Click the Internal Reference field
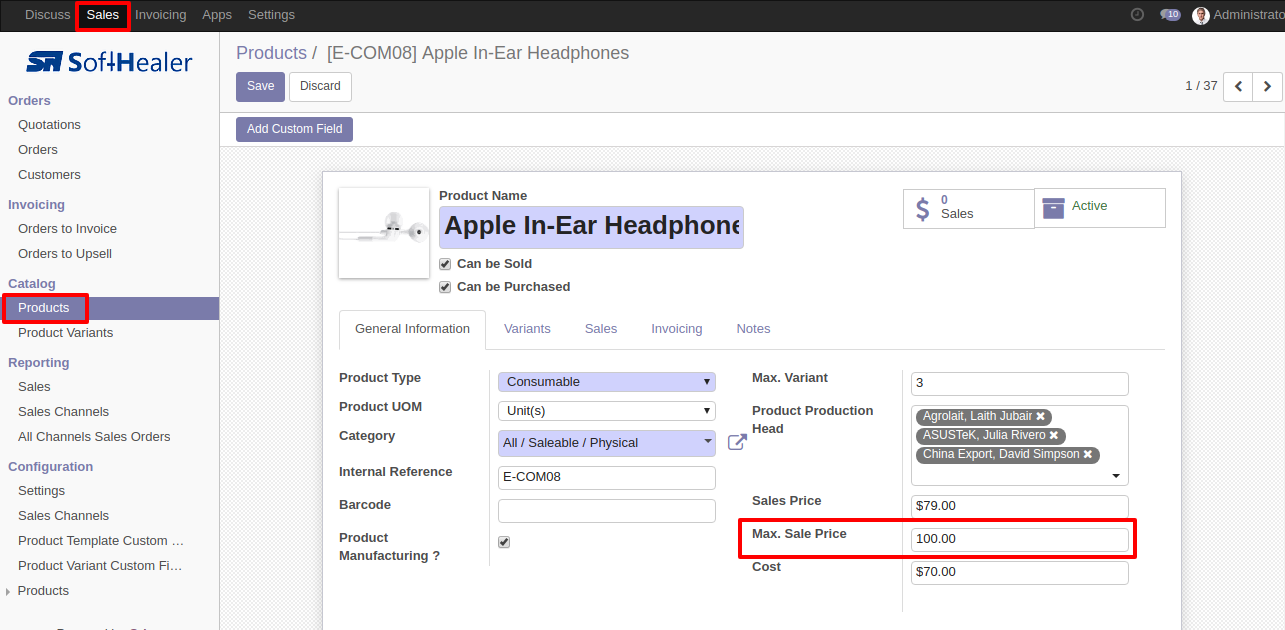The width and height of the screenshot is (1285, 630). point(607,478)
